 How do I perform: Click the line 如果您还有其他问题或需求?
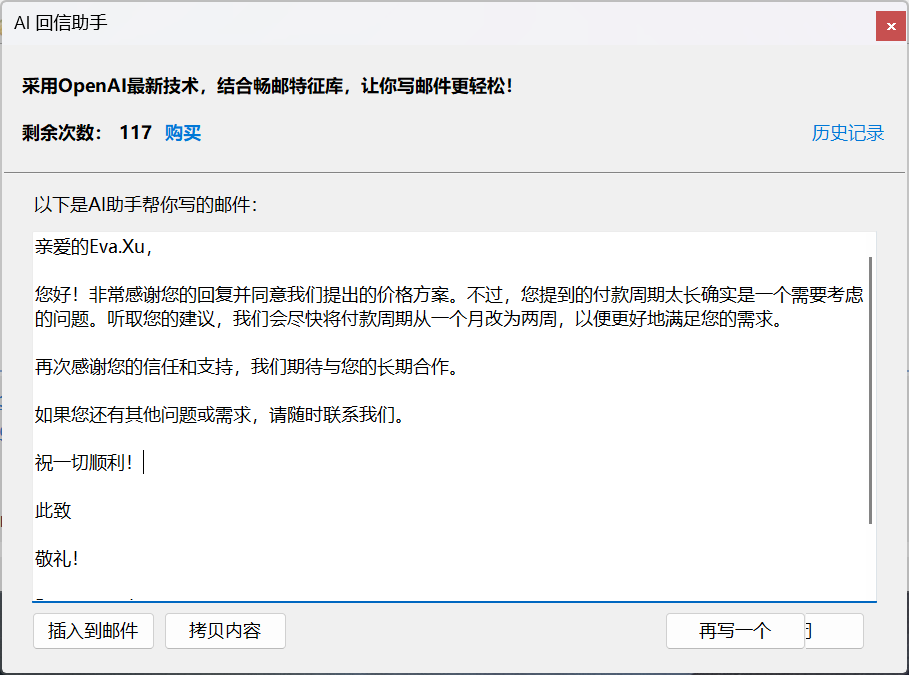[220, 415]
